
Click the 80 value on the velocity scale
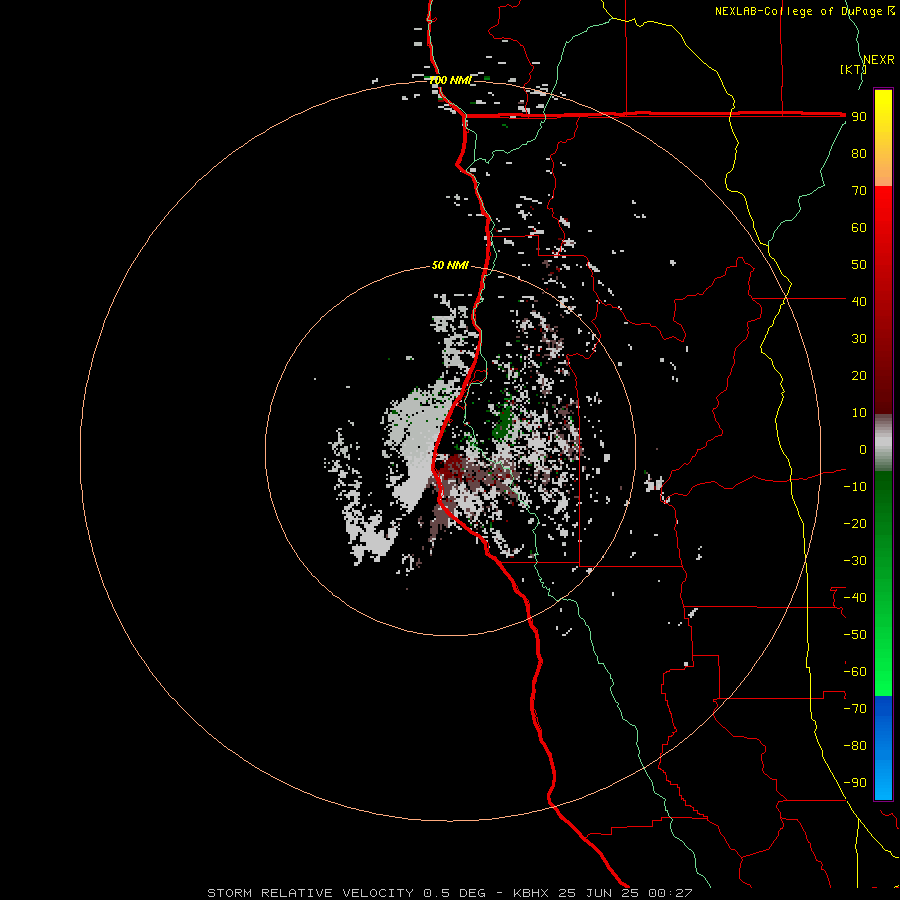[x=859, y=154]
